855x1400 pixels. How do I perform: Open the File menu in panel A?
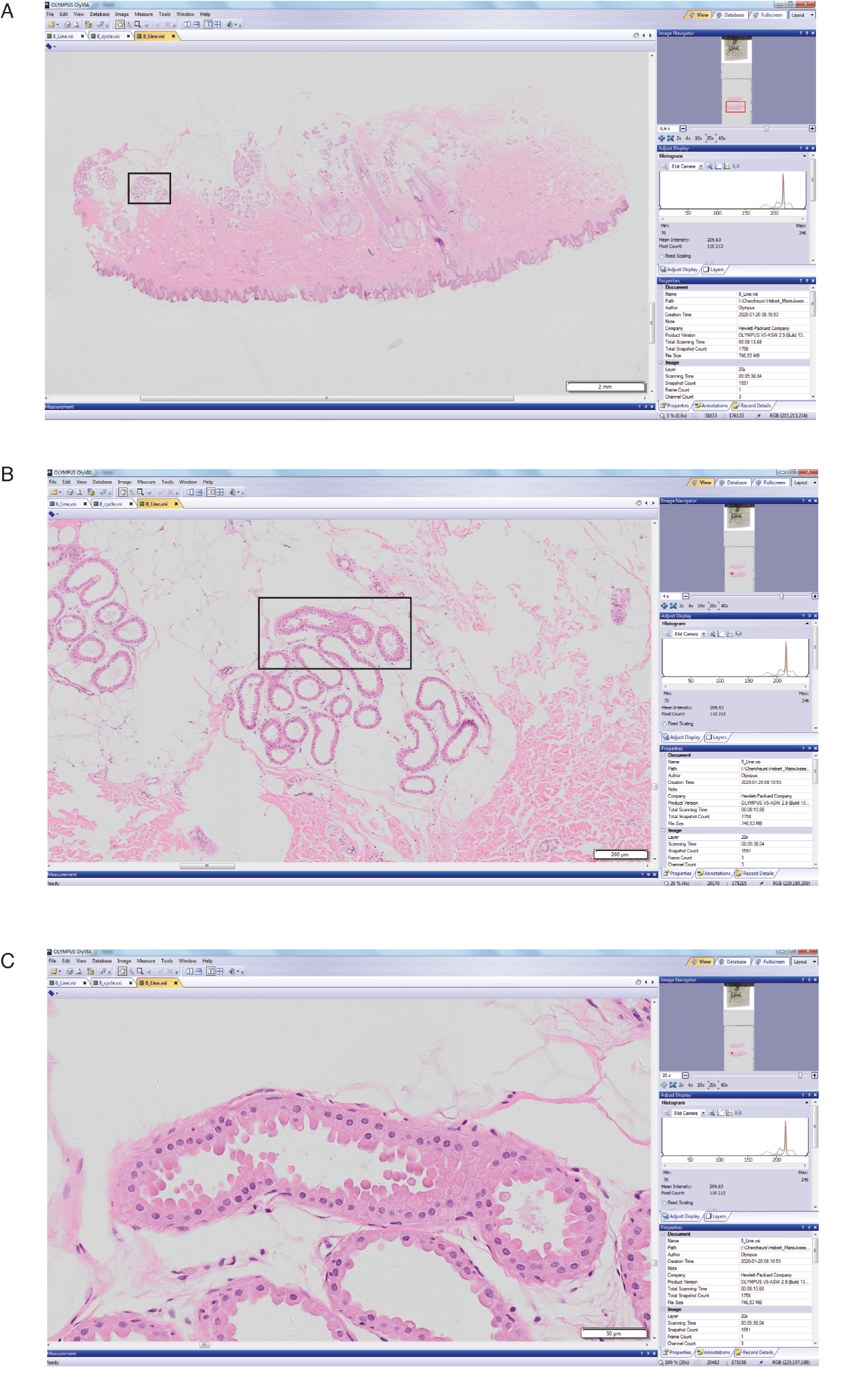(50, 14)
